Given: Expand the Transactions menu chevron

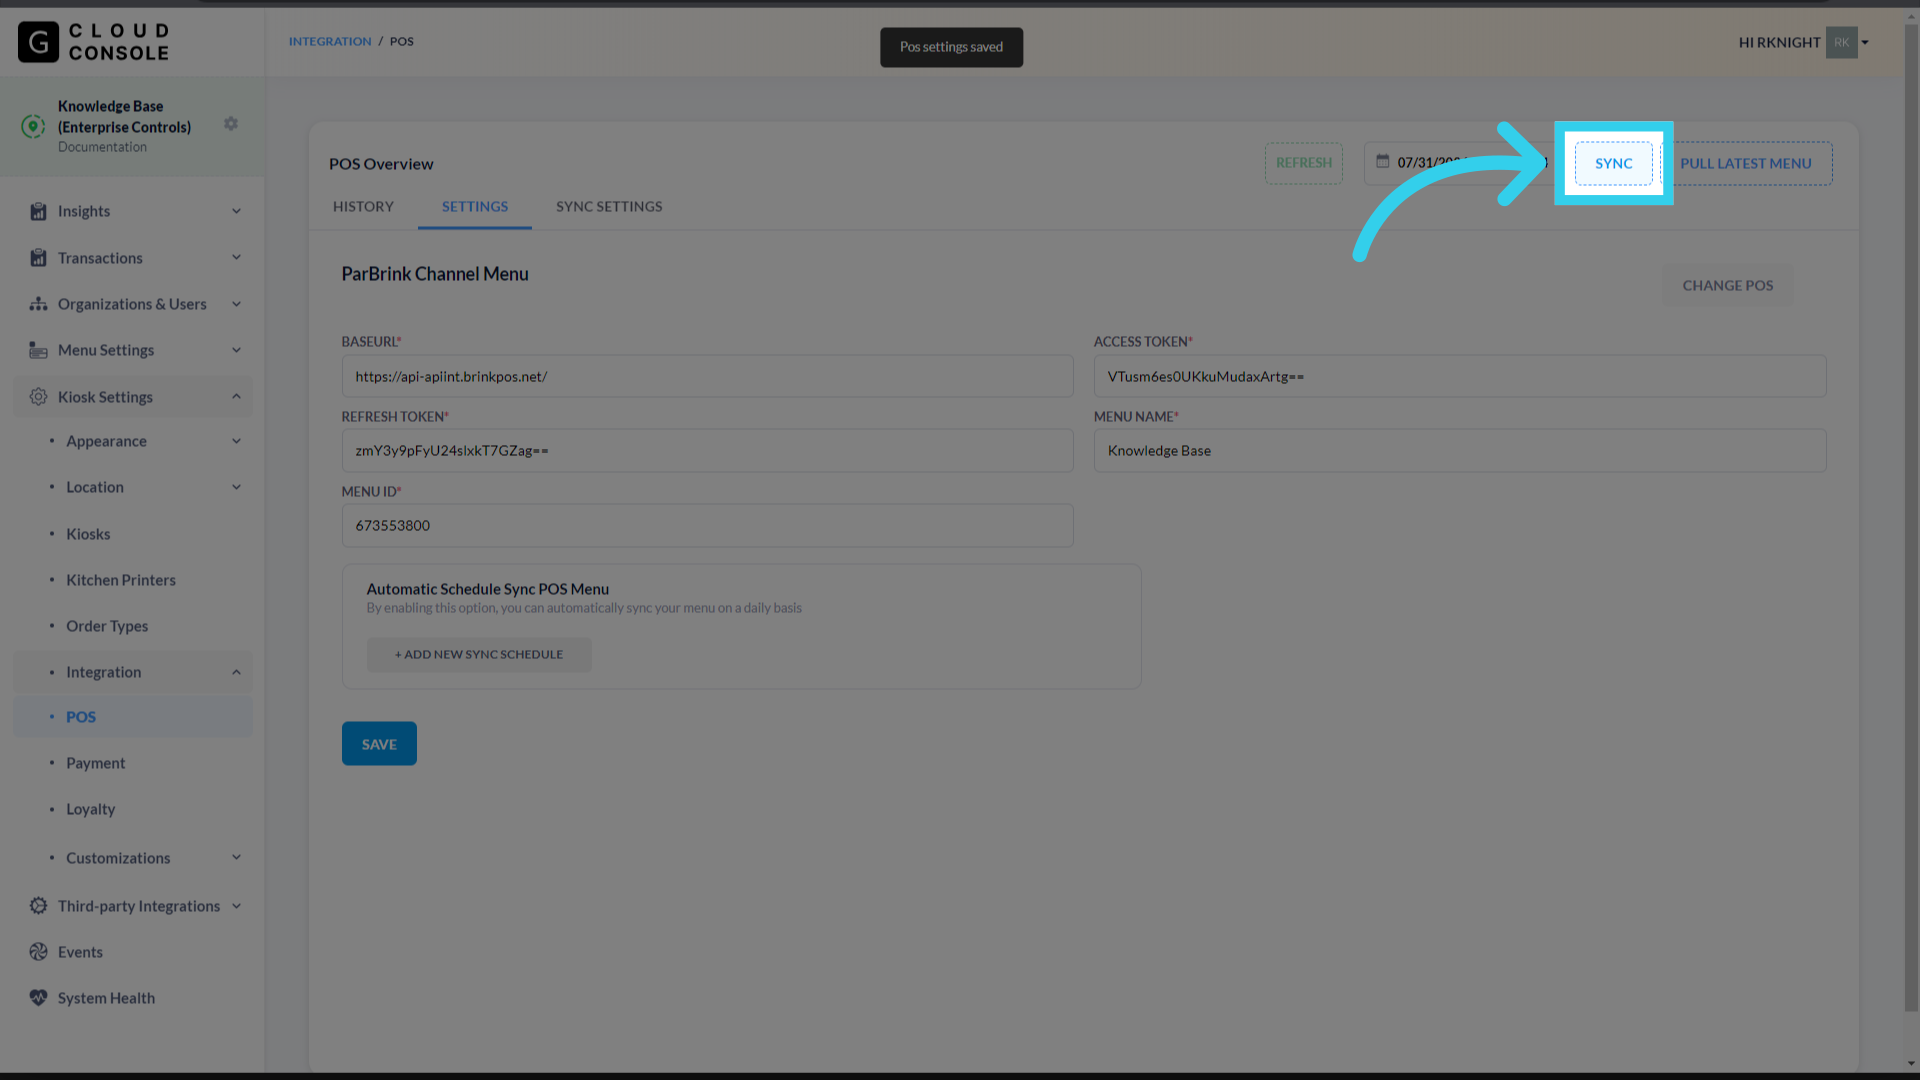Looking at the screenshot, I should point(236,258).
